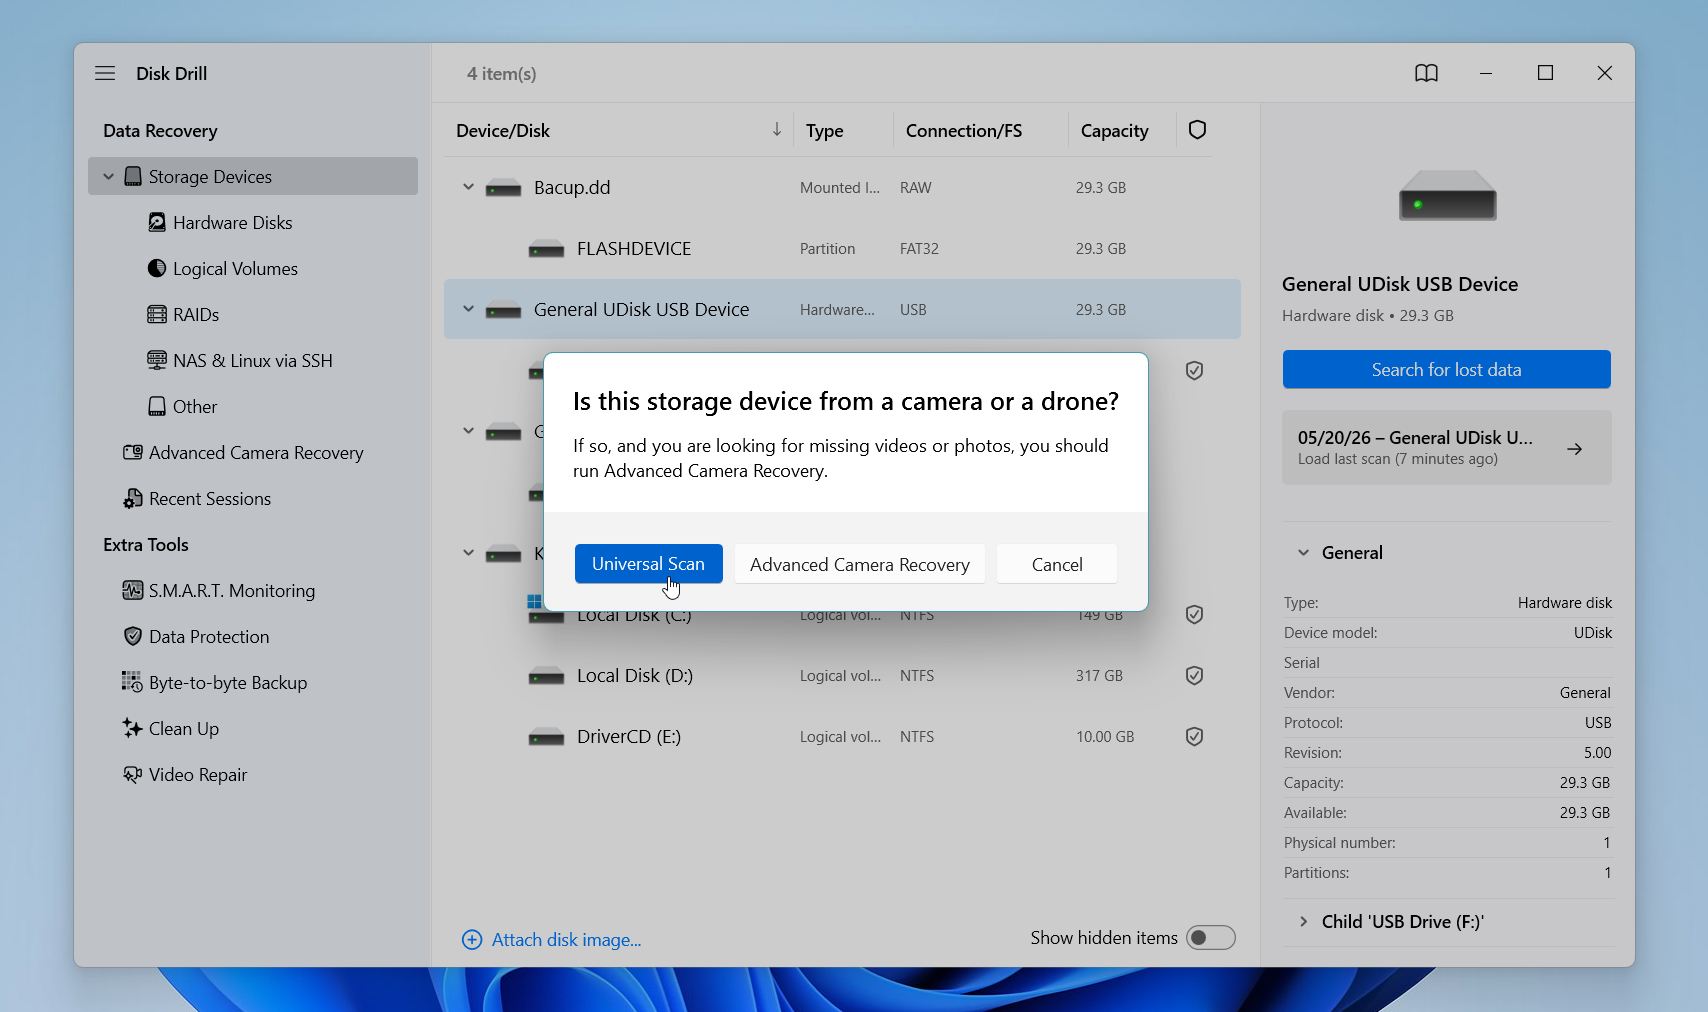The width and height of the screenshot is (1708, 1012).
Task: Click the RAIDs icon in sidebar
Action: 157,314
